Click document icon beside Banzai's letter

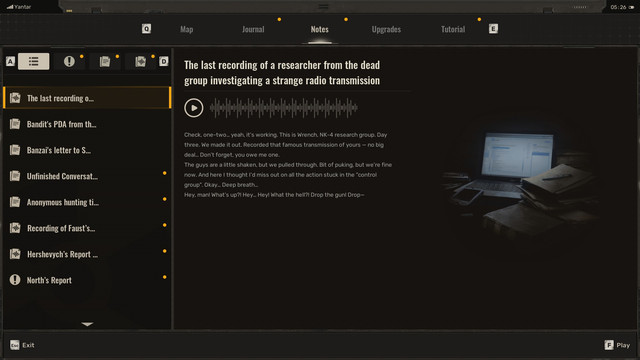coord(15,150)
